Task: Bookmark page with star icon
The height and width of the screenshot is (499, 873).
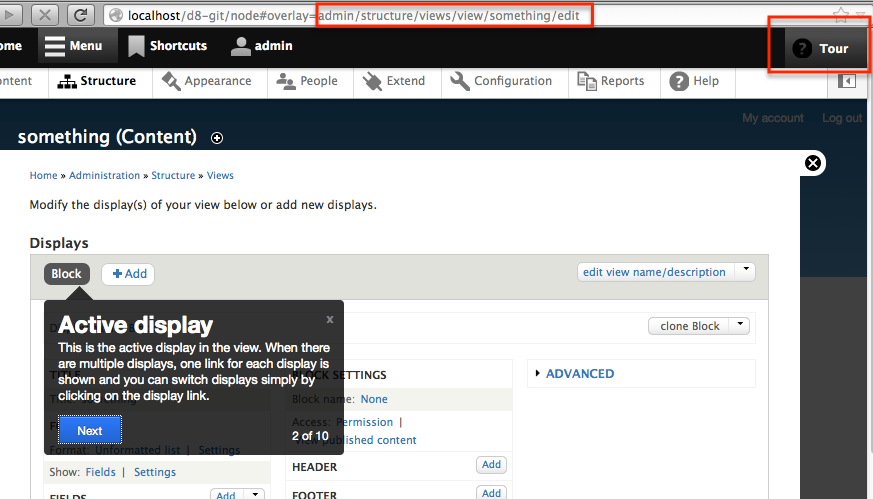Action: [841, 15]
